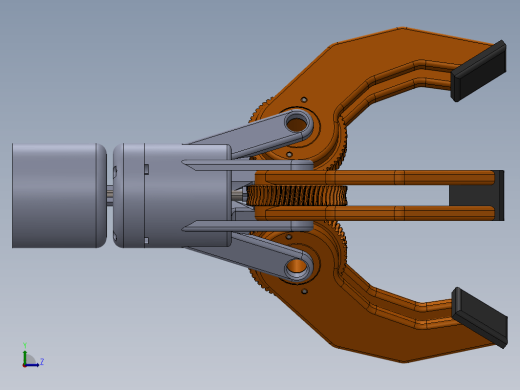Click the blue Z axis of the triad

[32, 365]
